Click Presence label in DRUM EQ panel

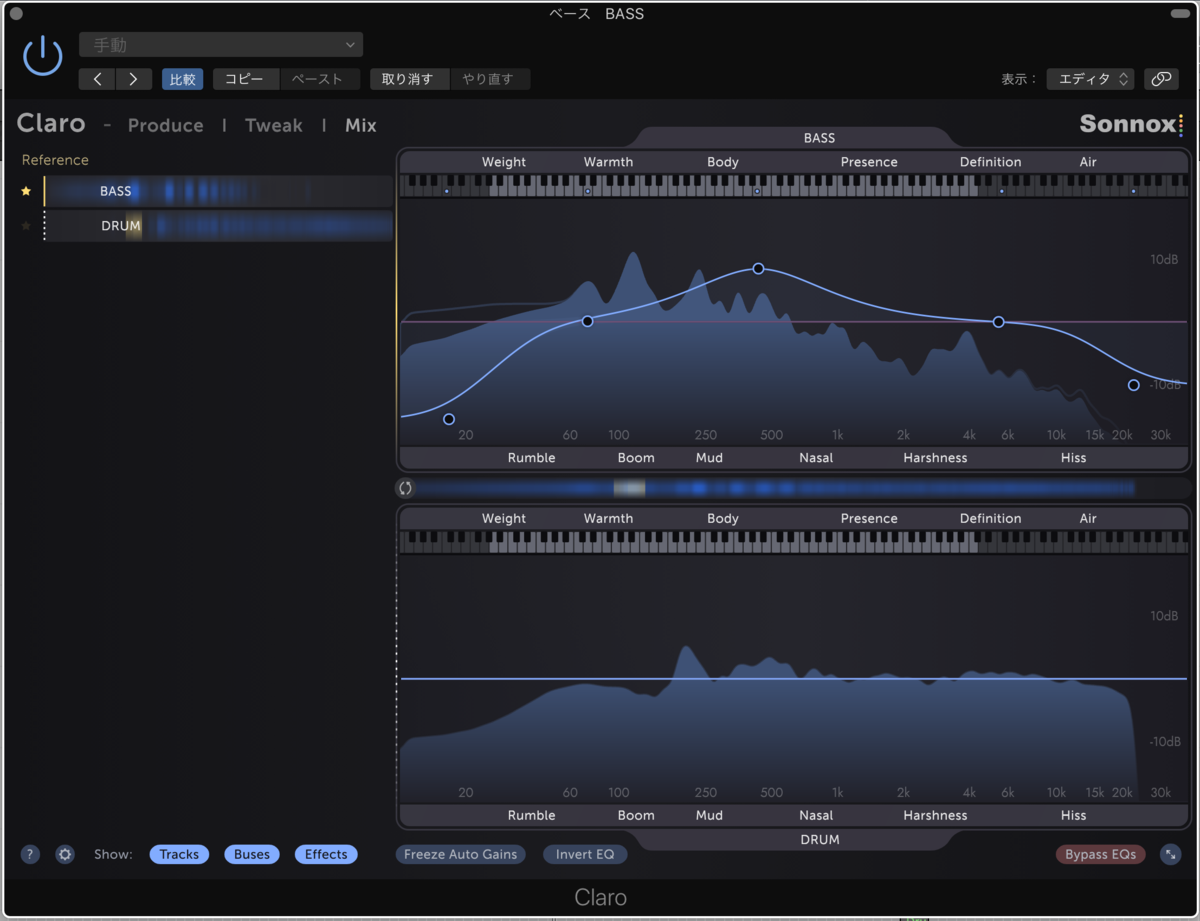(869, 519)
